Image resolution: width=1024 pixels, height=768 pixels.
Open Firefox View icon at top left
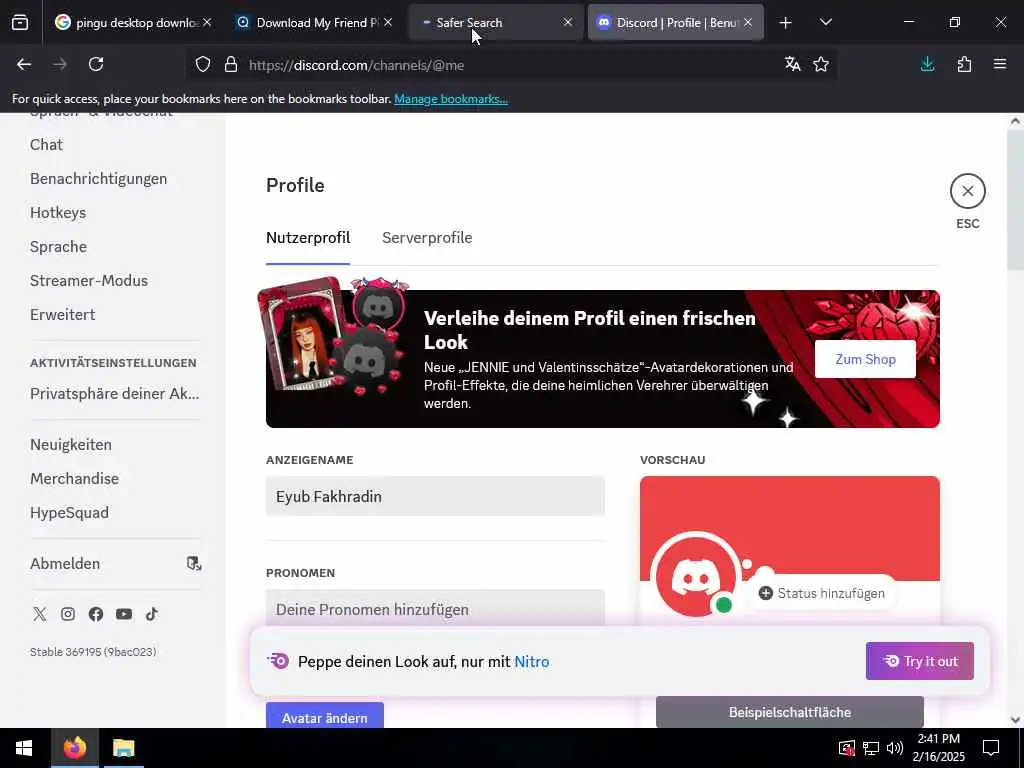tap(20, 23)
